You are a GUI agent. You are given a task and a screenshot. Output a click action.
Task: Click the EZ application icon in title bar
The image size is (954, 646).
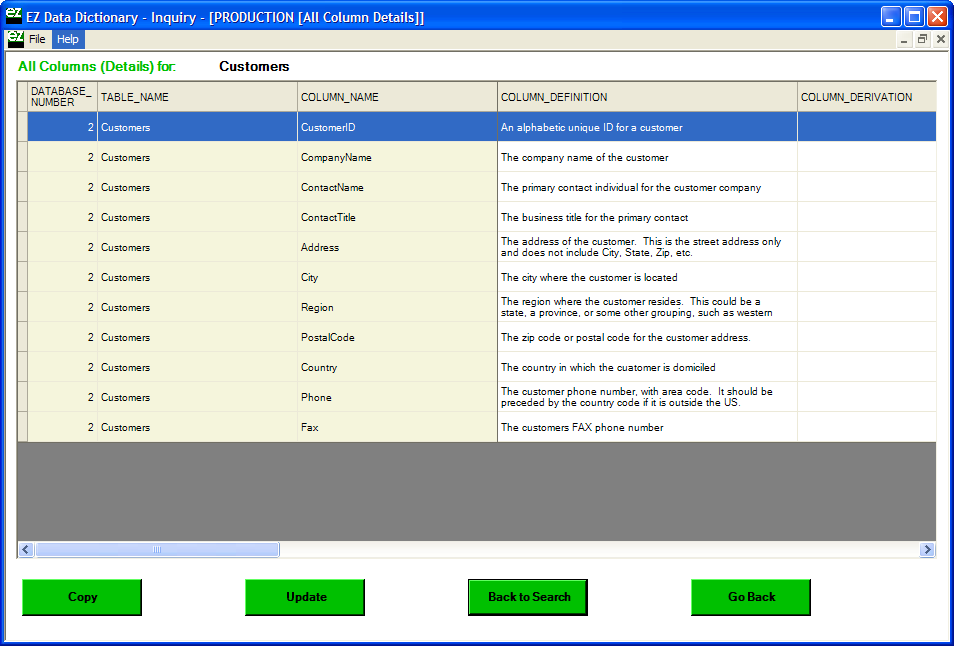click(15, 17)
